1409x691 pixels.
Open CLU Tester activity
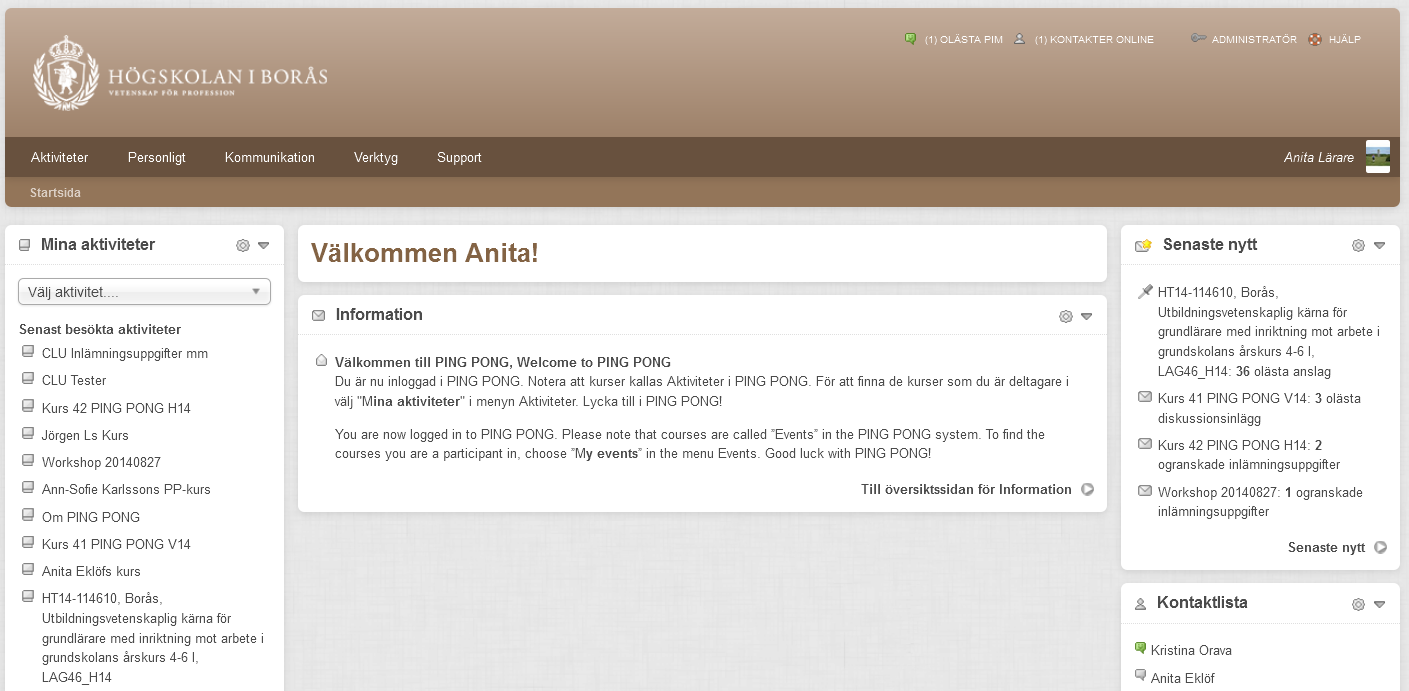pyautogui.click(x=74, y=380)
